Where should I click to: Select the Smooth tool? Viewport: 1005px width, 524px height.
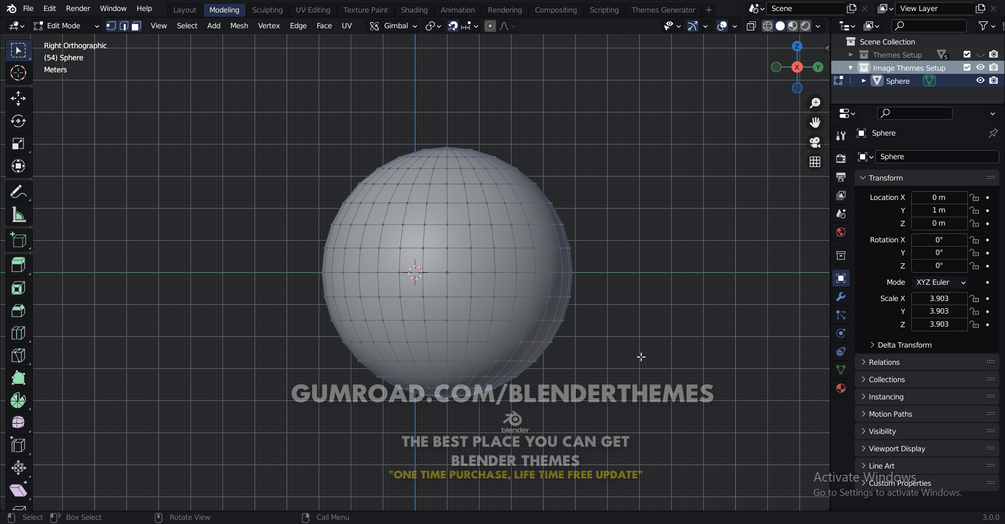coord(18,423)
